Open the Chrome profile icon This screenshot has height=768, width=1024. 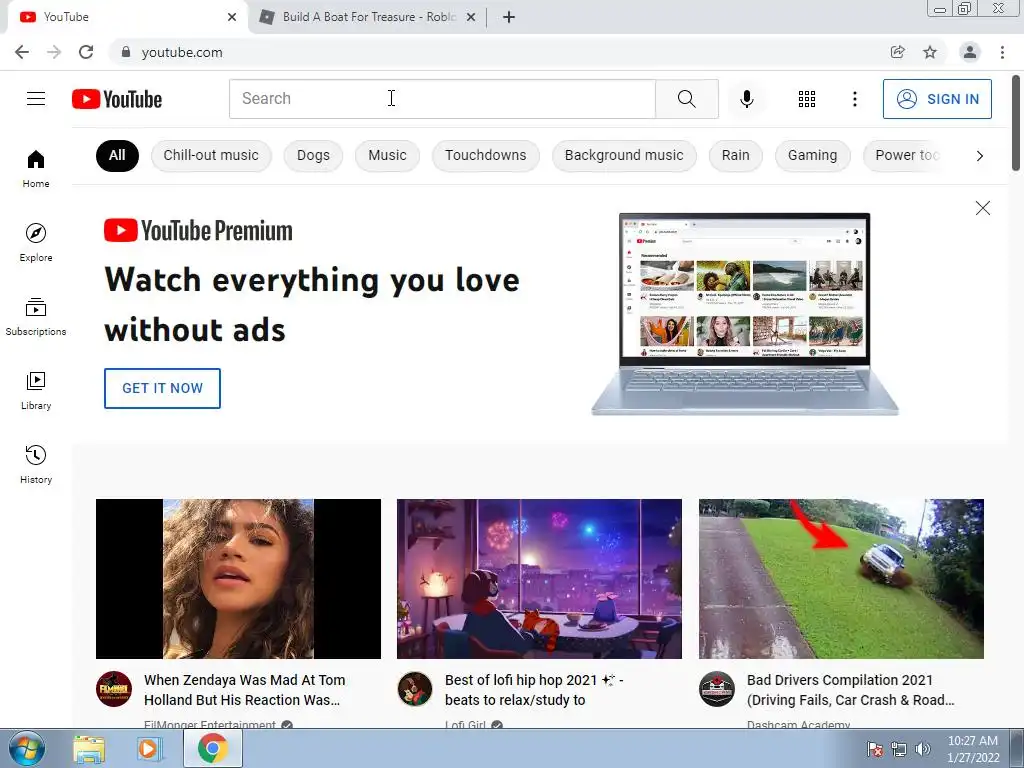(x=970, y=52)
